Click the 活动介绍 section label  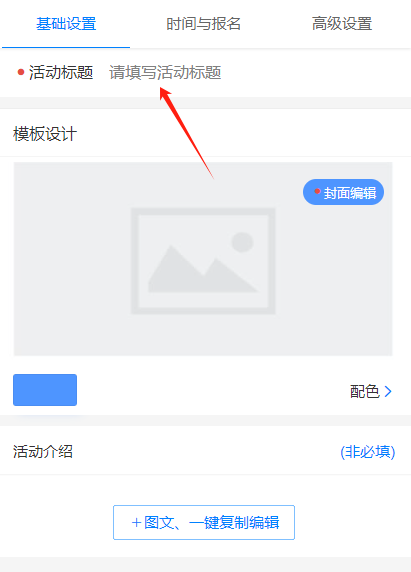coord(43,452)
